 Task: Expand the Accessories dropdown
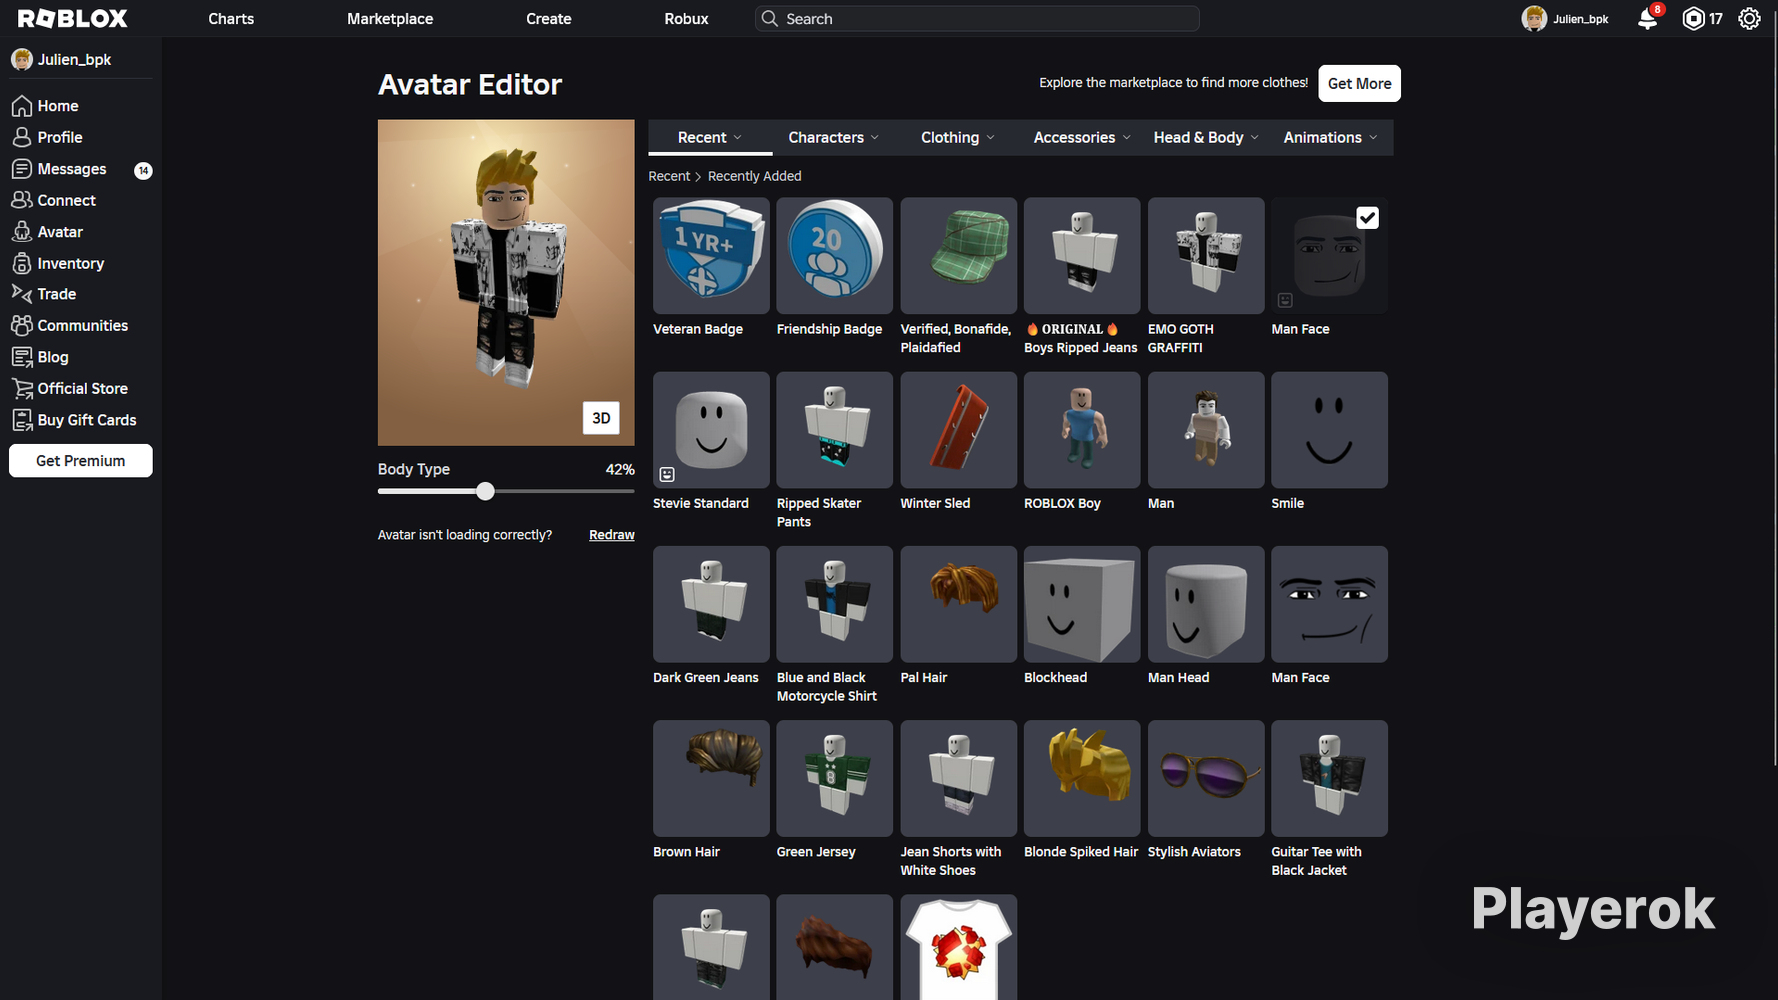1081,138
